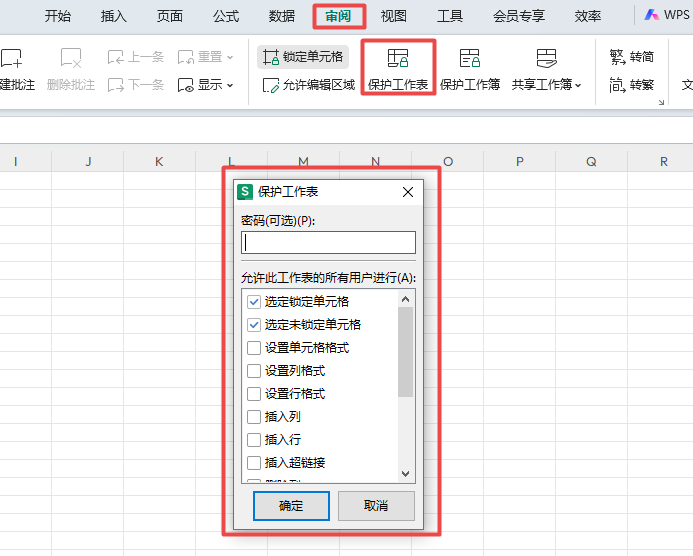
Task: Uncheck 选定锁定单元格 checkbox
Action: click(x=254, y=302)
